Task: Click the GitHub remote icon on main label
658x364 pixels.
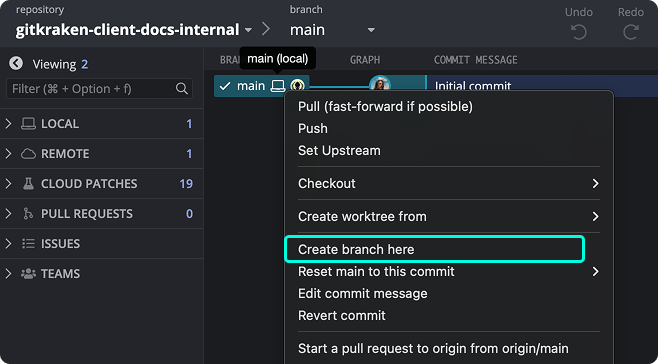Action: pos(297,86)
